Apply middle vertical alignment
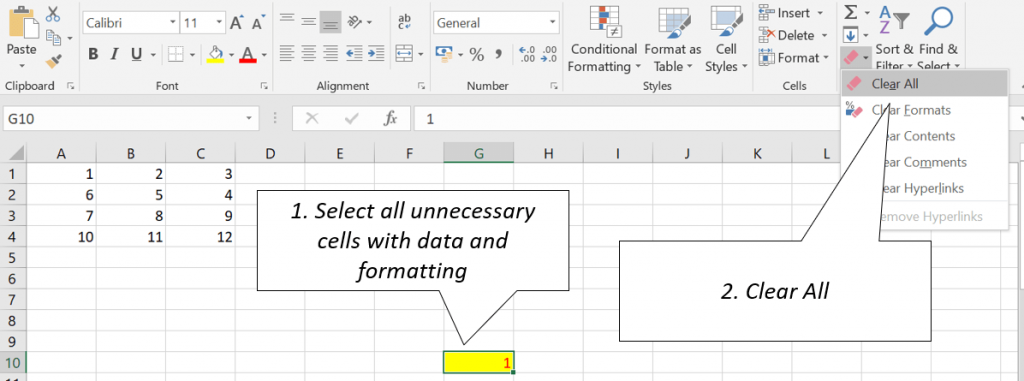This screenshot has height=381, width=1024. tap(308, 22)
